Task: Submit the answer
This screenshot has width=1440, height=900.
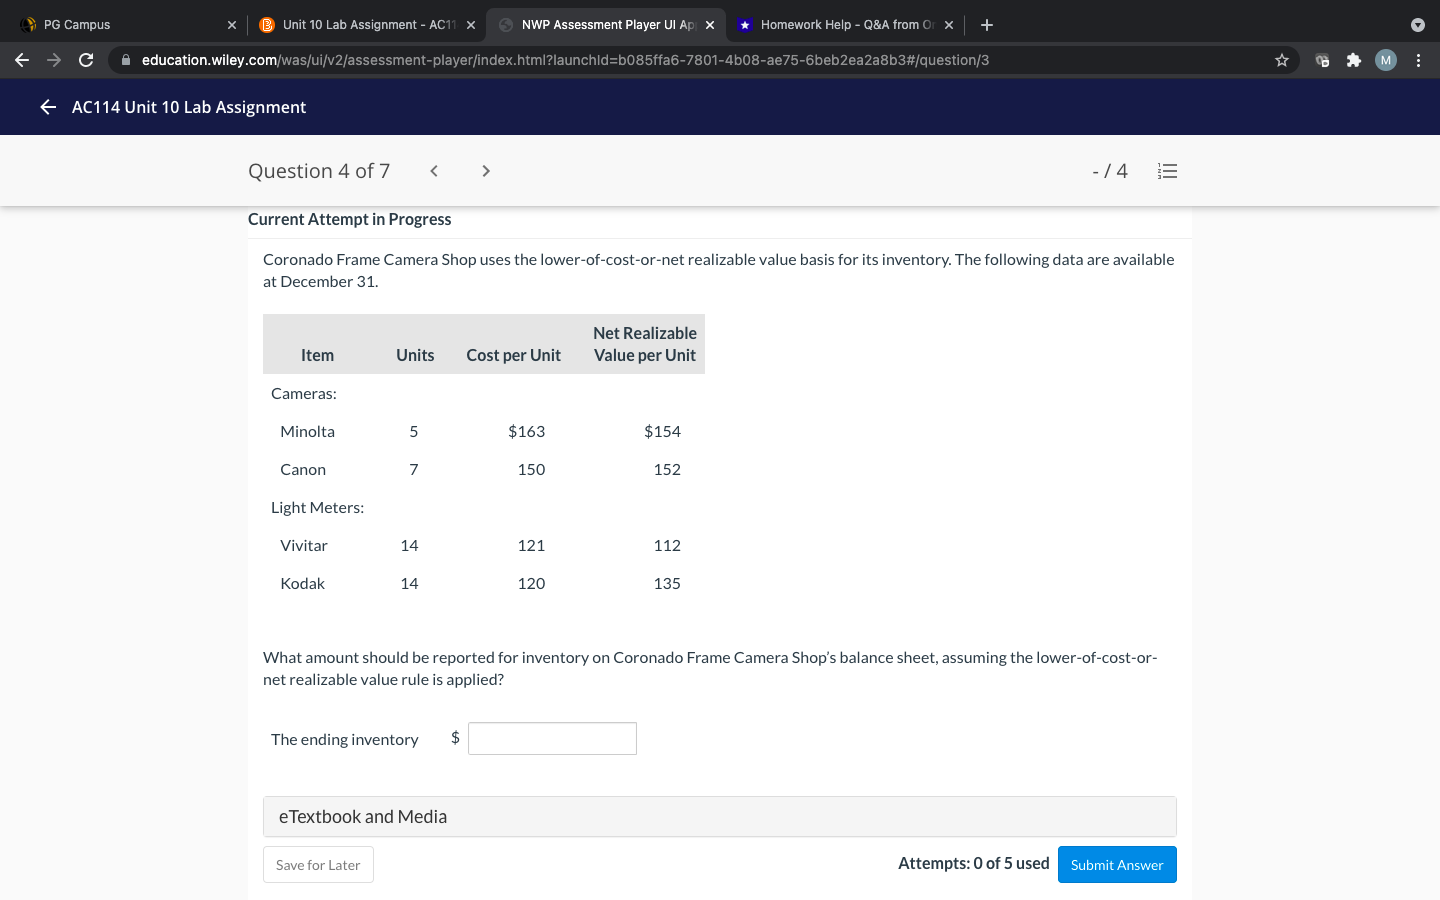Action: click(x=1117, y=865)
